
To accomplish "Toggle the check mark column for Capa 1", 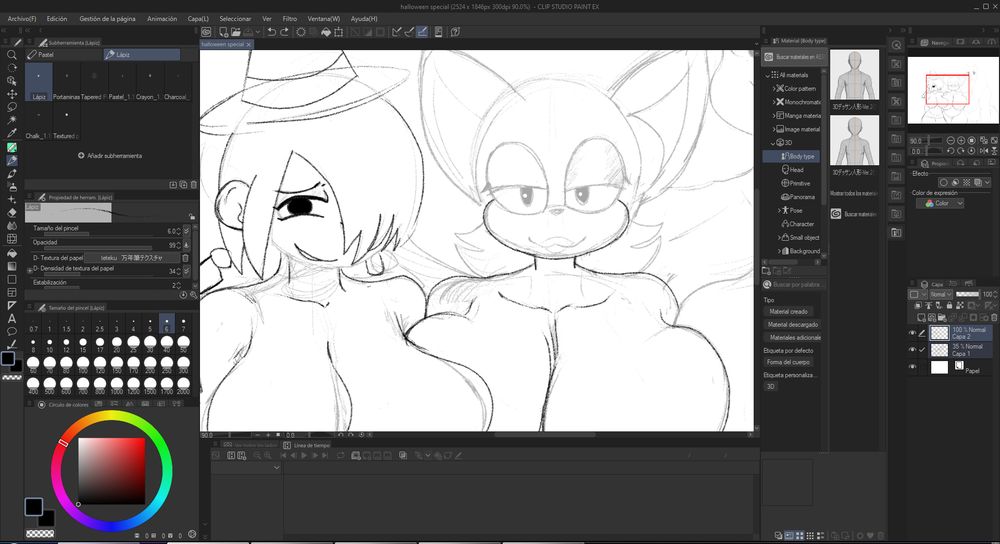I will pos(922,349).
